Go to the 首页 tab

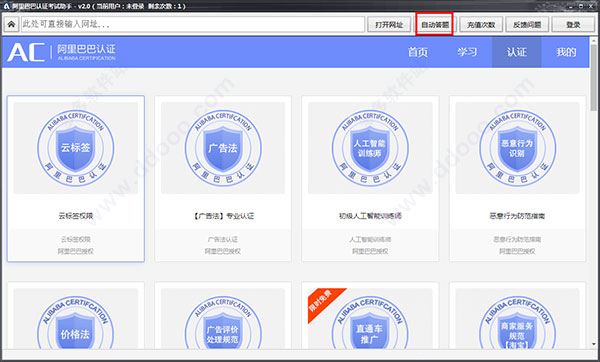coord(417,52)
